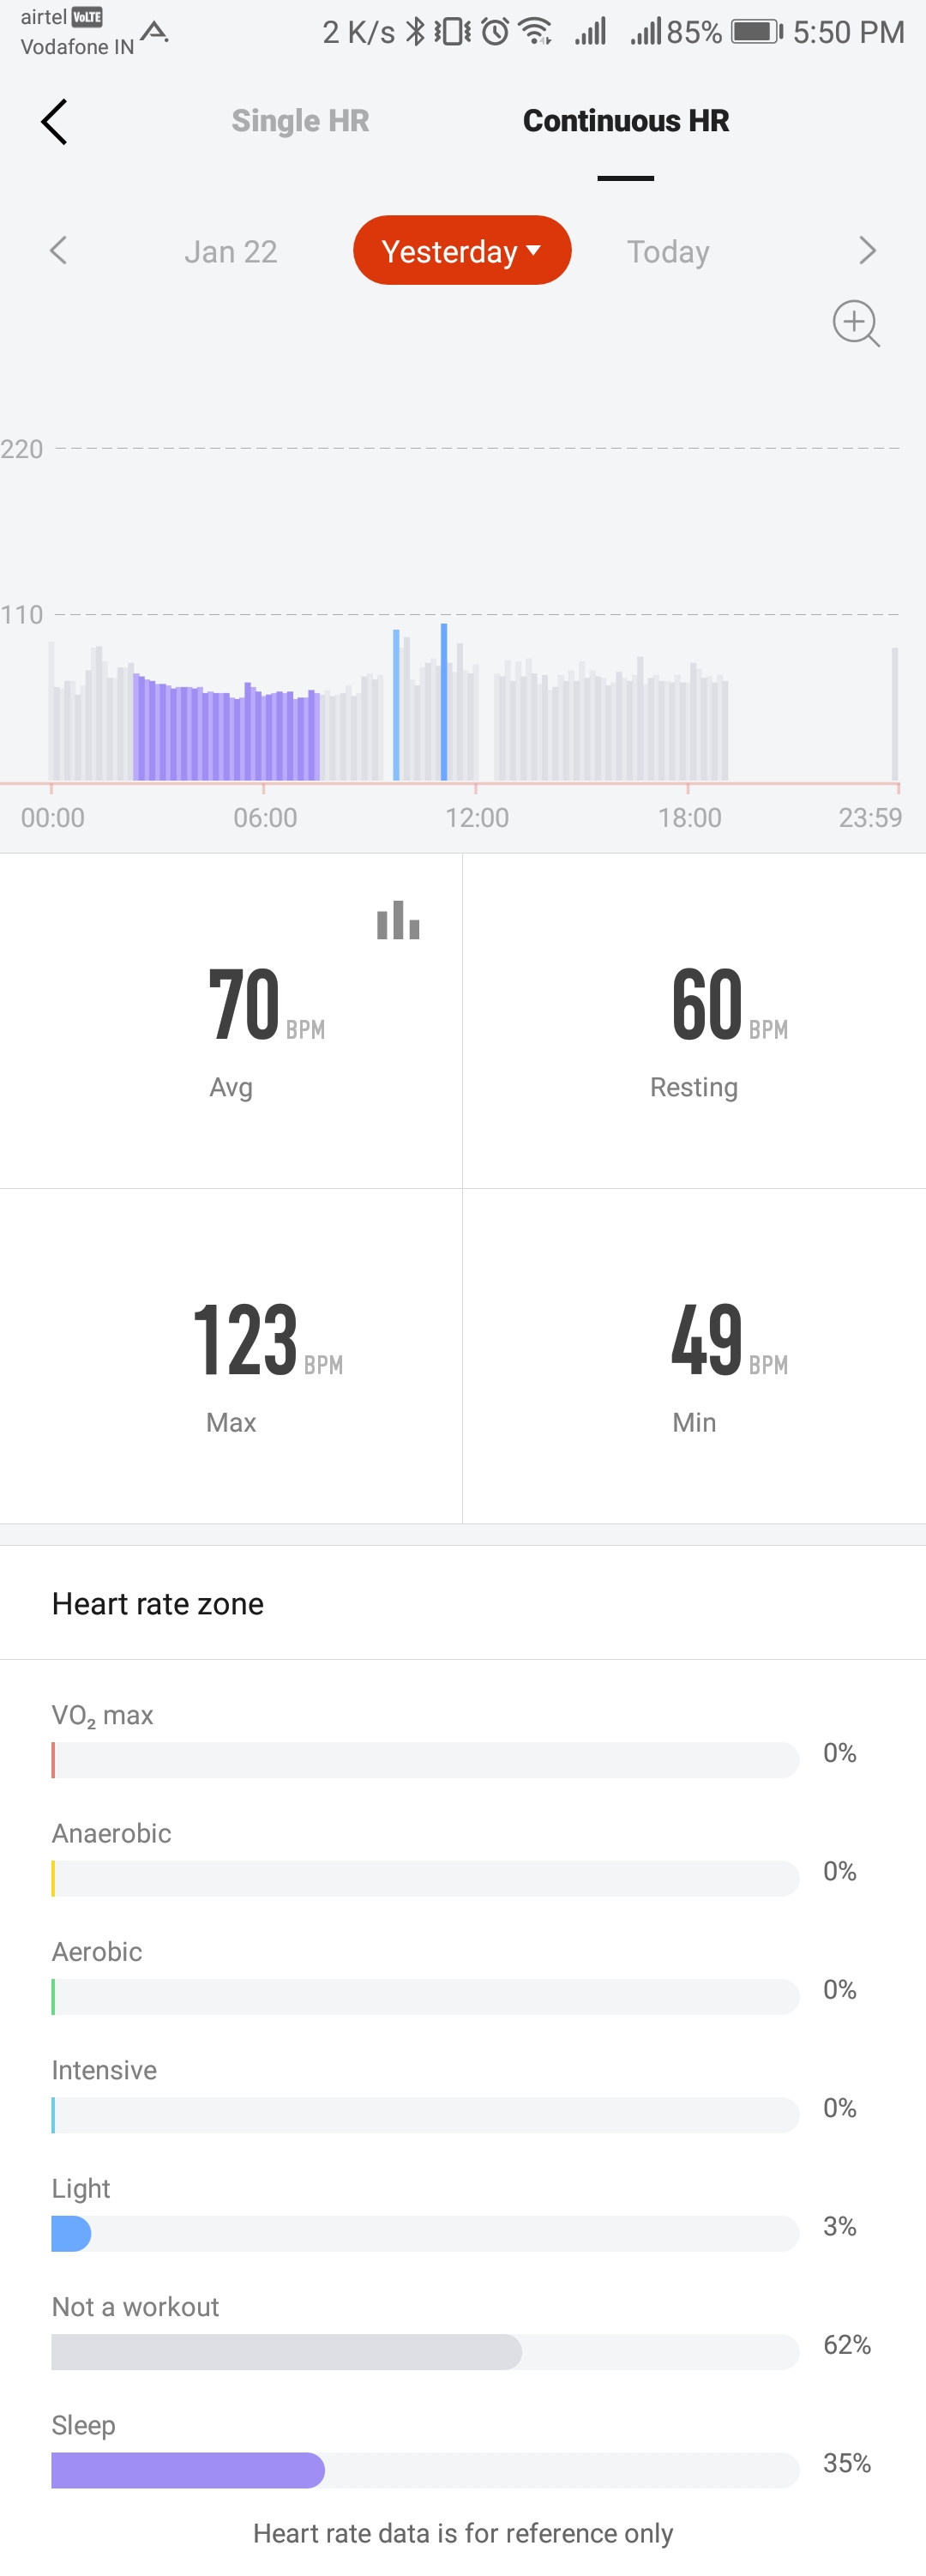926x2576 pixels.
Task: Tap the zoom magnifier on the chart
Action: pyautogui.click(x=855, y=323)
